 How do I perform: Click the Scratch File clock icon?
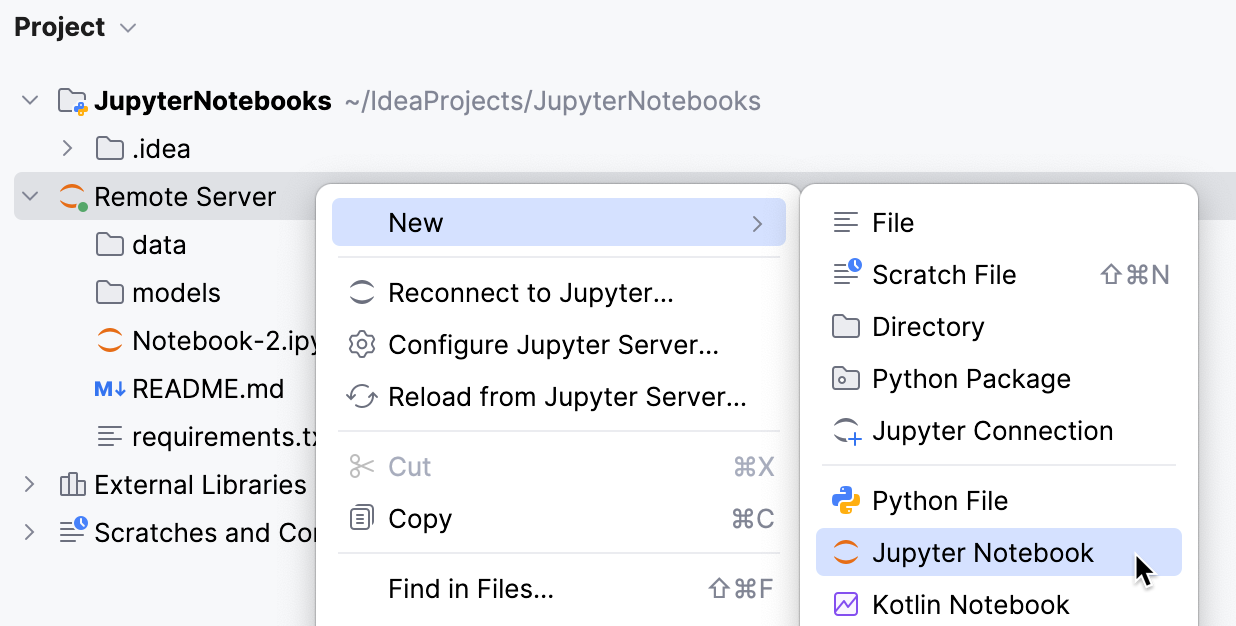pos(845,274)
